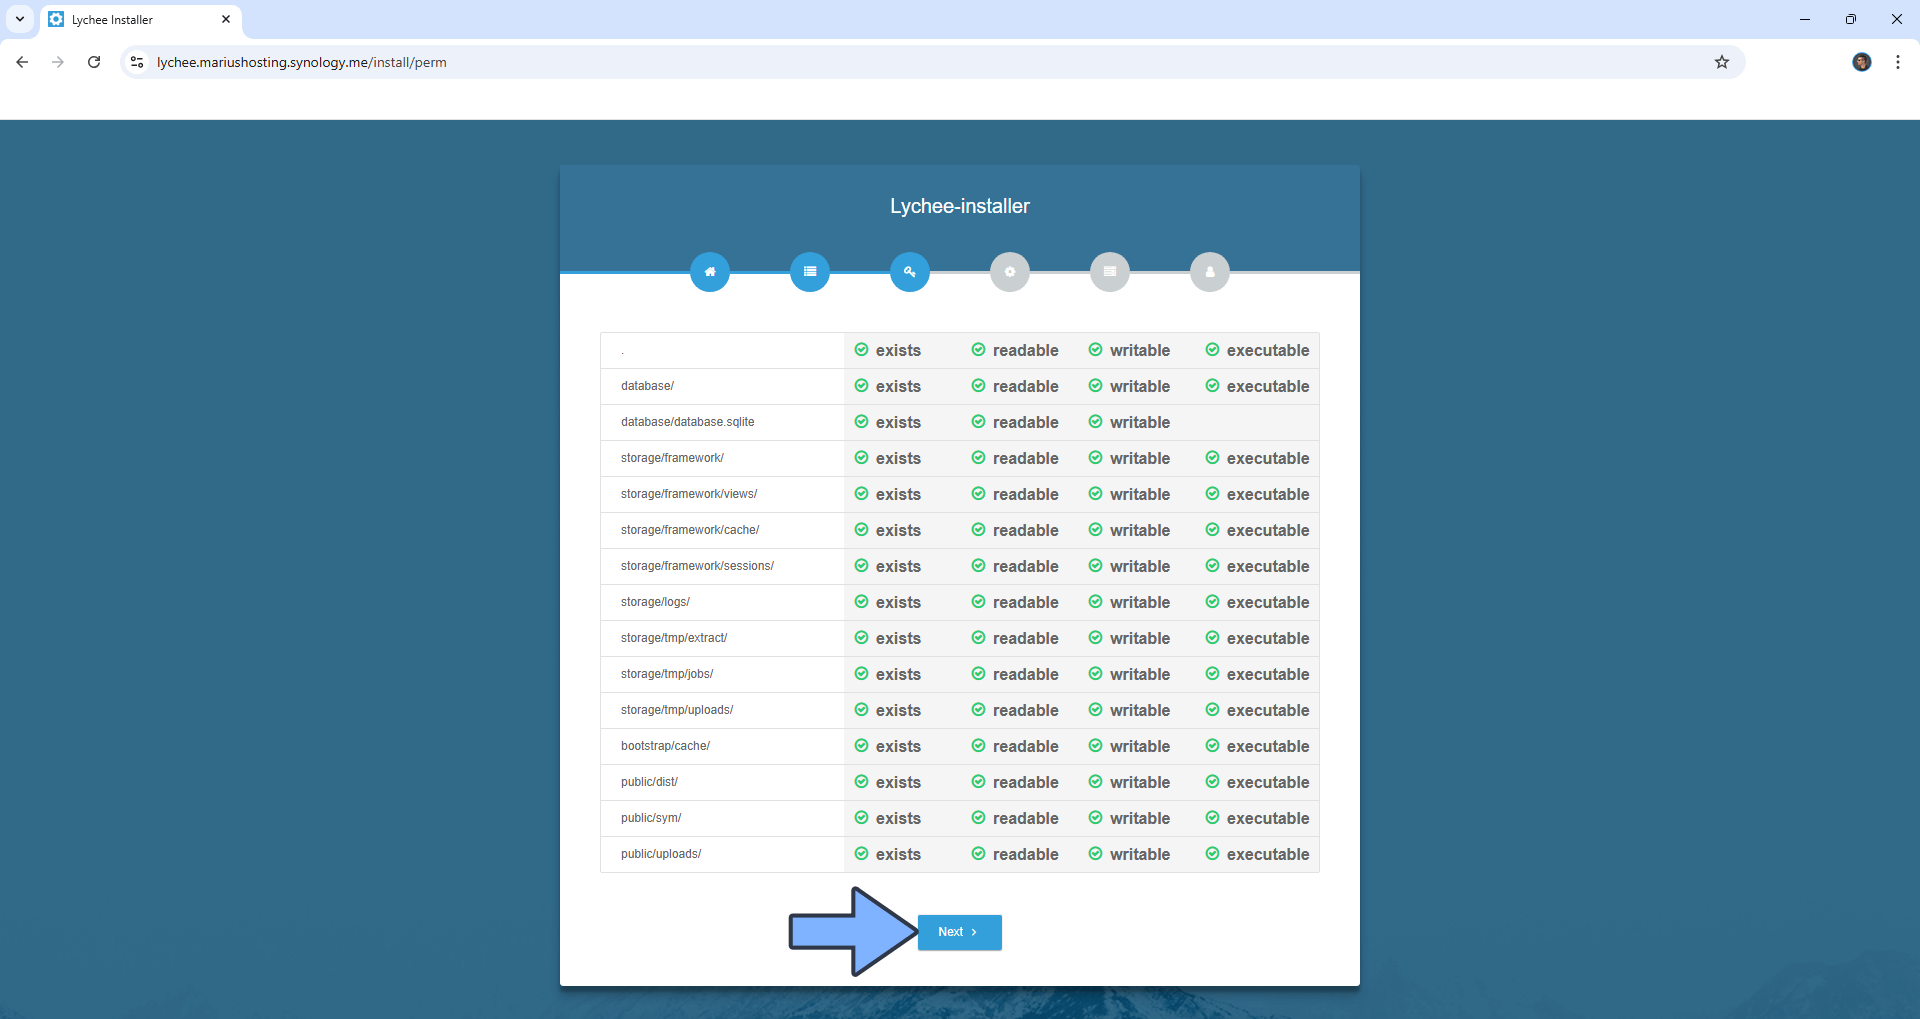The image size is (1920, 1019).
Task: Click executable check icon for public/dist/
Action: click(x=1212, y=782)
